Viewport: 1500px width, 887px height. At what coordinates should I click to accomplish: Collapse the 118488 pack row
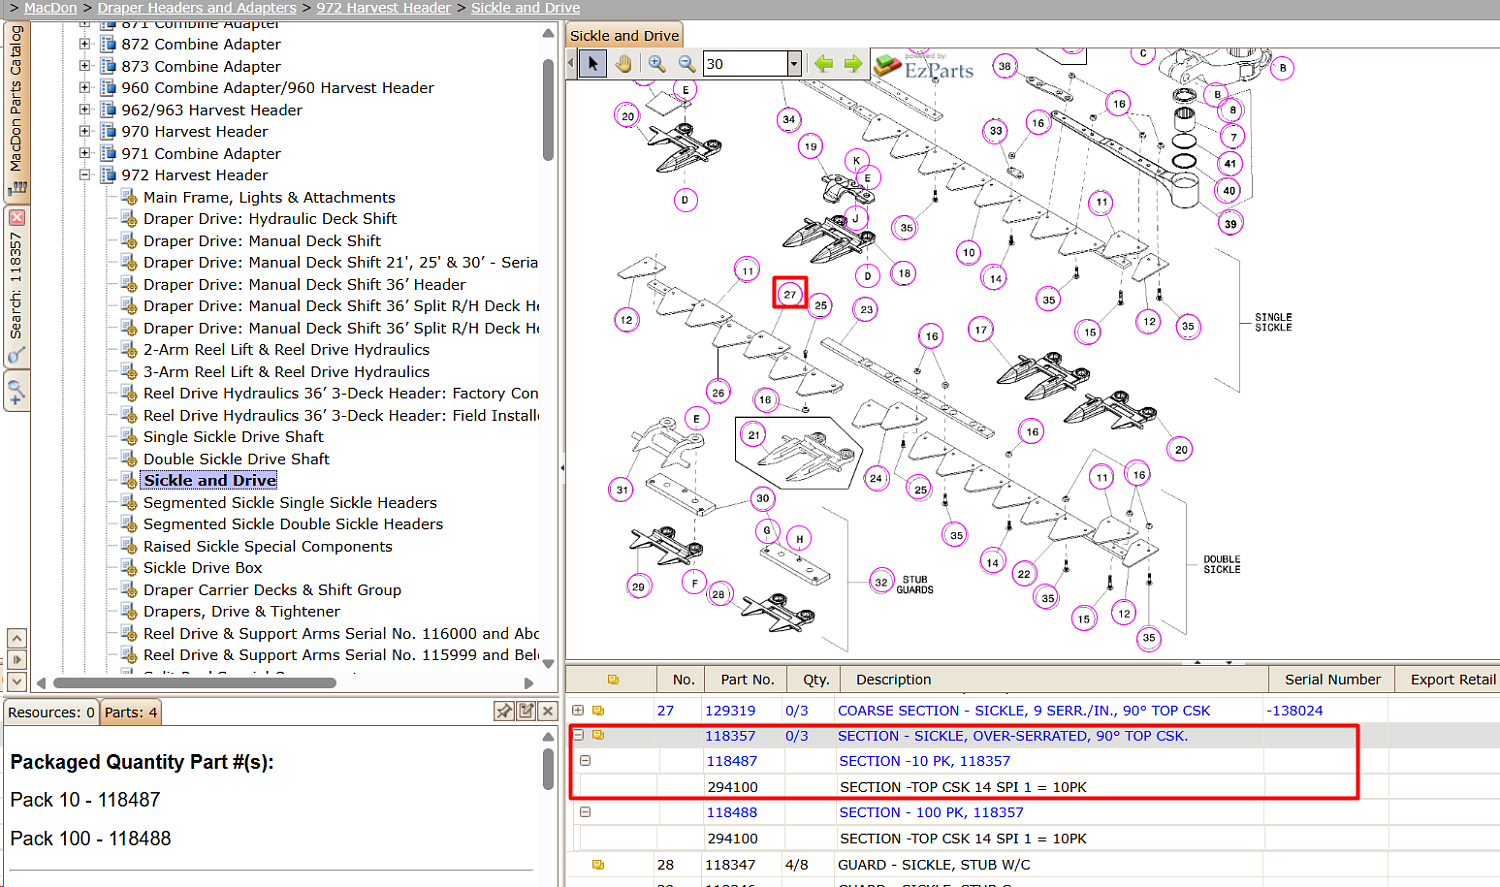click(x=586, y=813)
